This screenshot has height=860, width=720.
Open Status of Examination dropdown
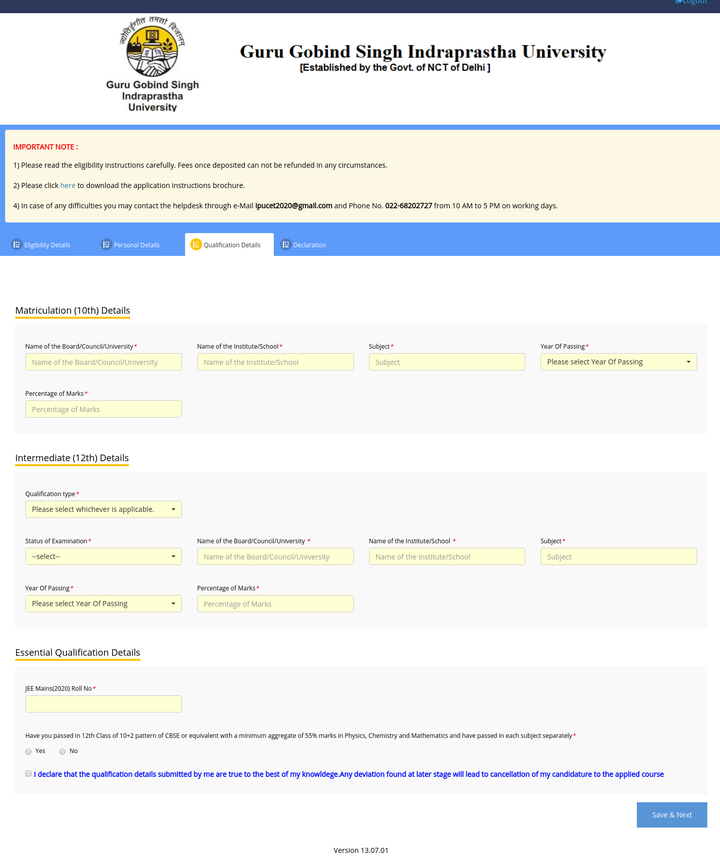[x=104, y=557]
